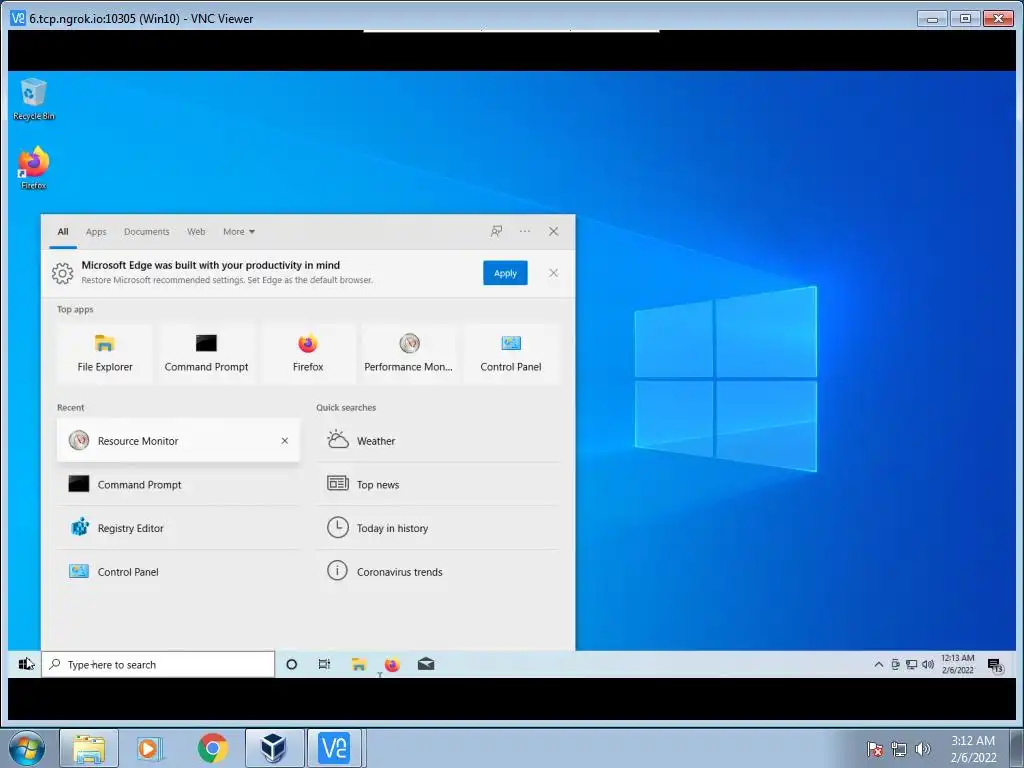Open the Firefox desktop shortcut
The image size is (1024, 768).
(x=33, y=168)
